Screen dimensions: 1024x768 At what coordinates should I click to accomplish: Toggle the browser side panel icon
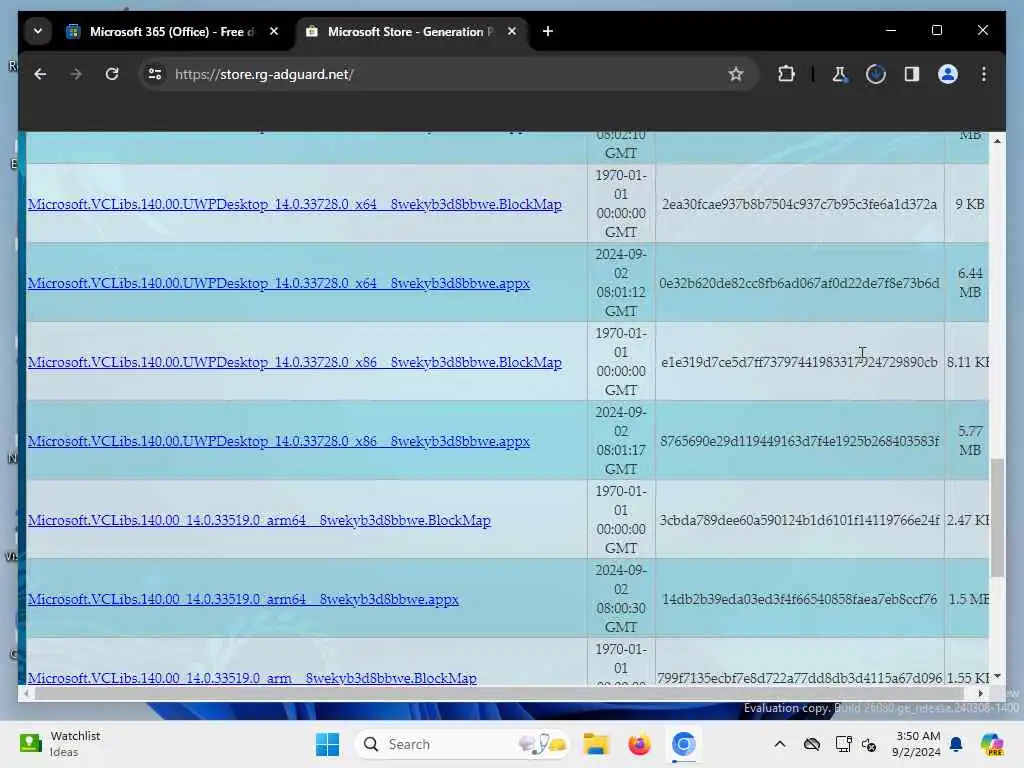(x=912, y=74)
